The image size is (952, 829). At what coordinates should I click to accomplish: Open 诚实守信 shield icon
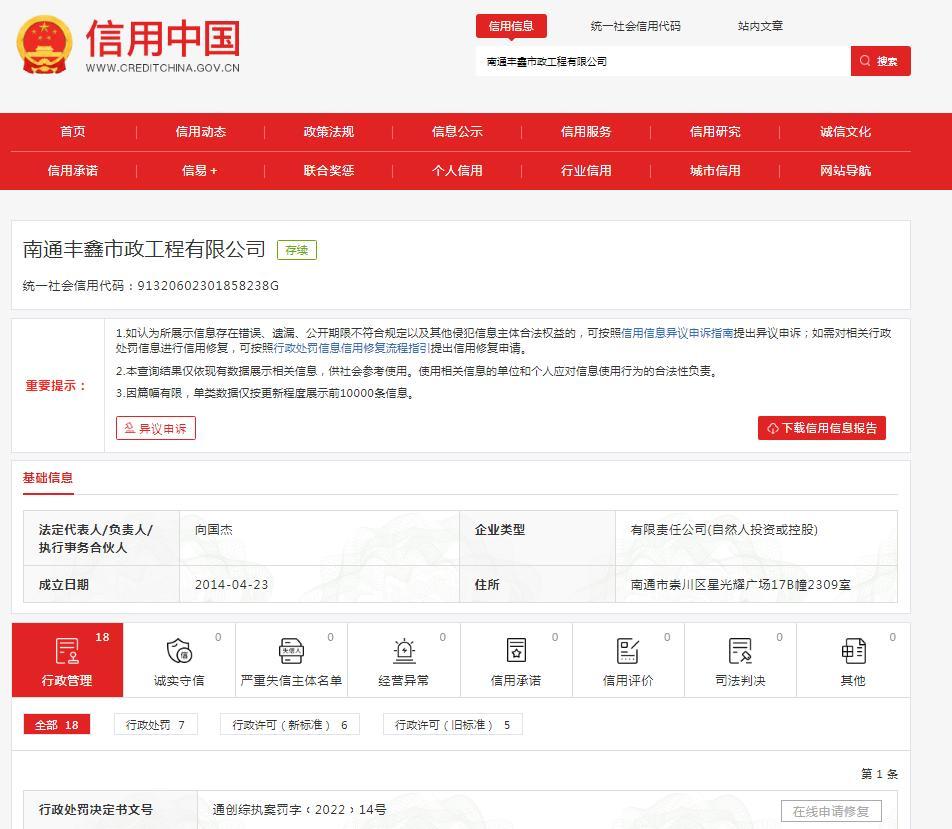(x=179, y=651)
